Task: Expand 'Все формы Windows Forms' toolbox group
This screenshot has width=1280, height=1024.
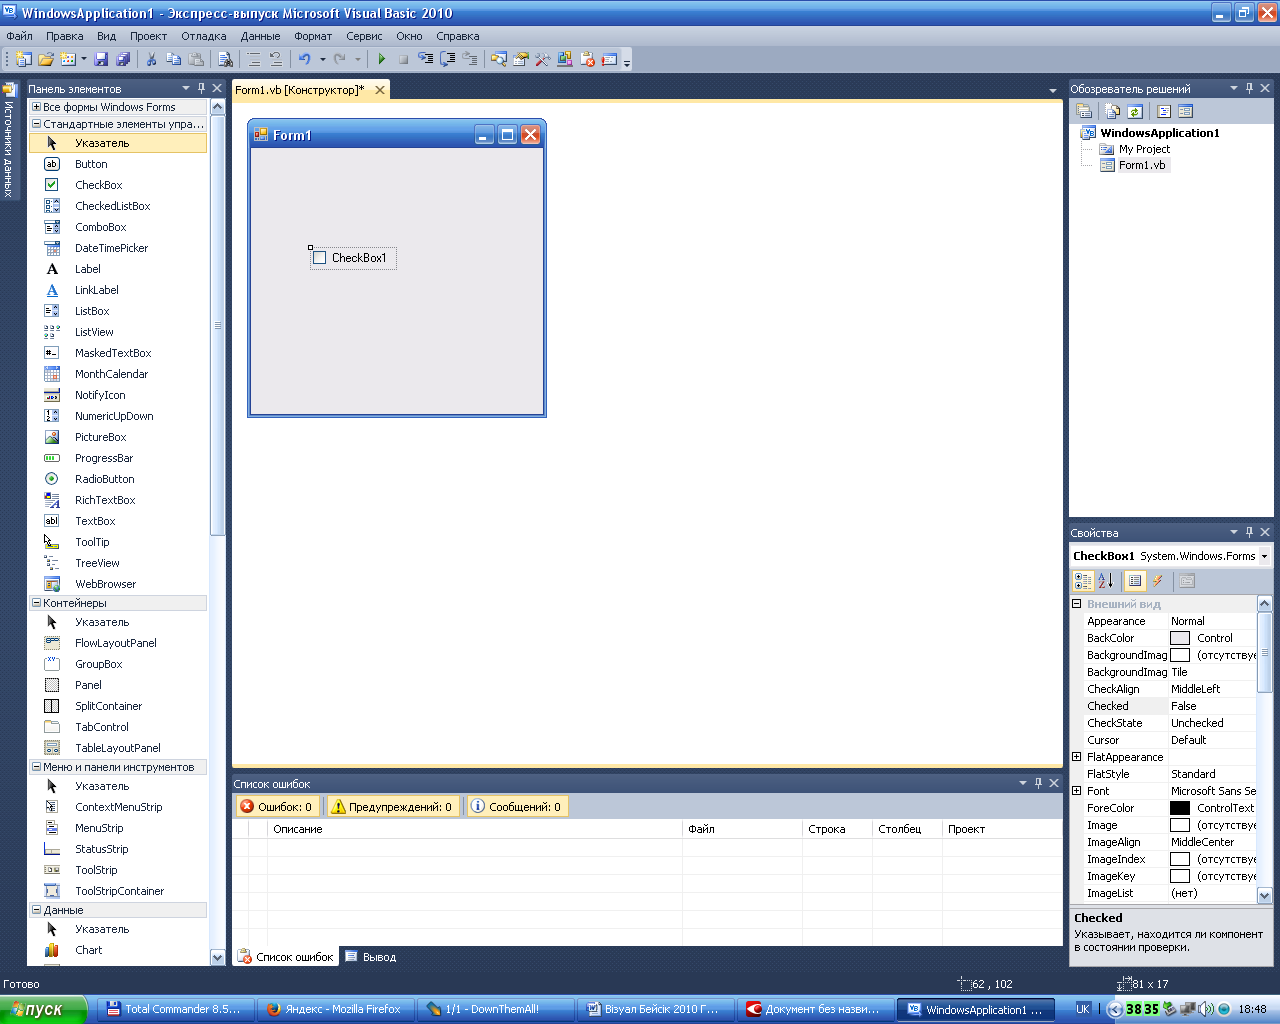Action: click(x=36, y=107)
